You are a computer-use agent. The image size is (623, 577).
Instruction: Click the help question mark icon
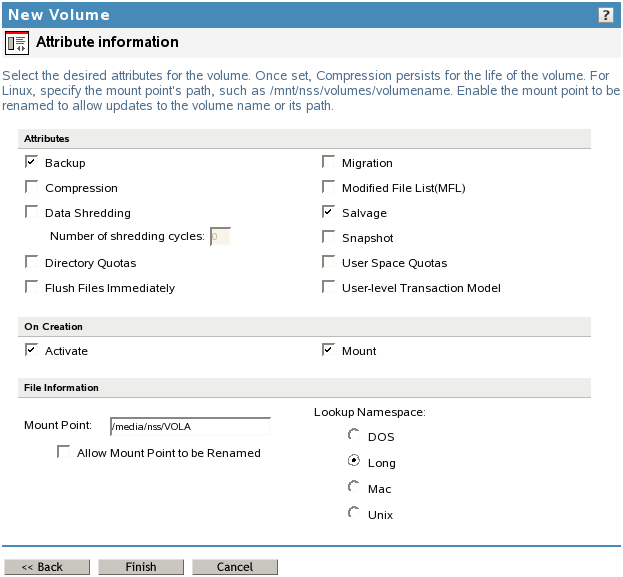606,15
